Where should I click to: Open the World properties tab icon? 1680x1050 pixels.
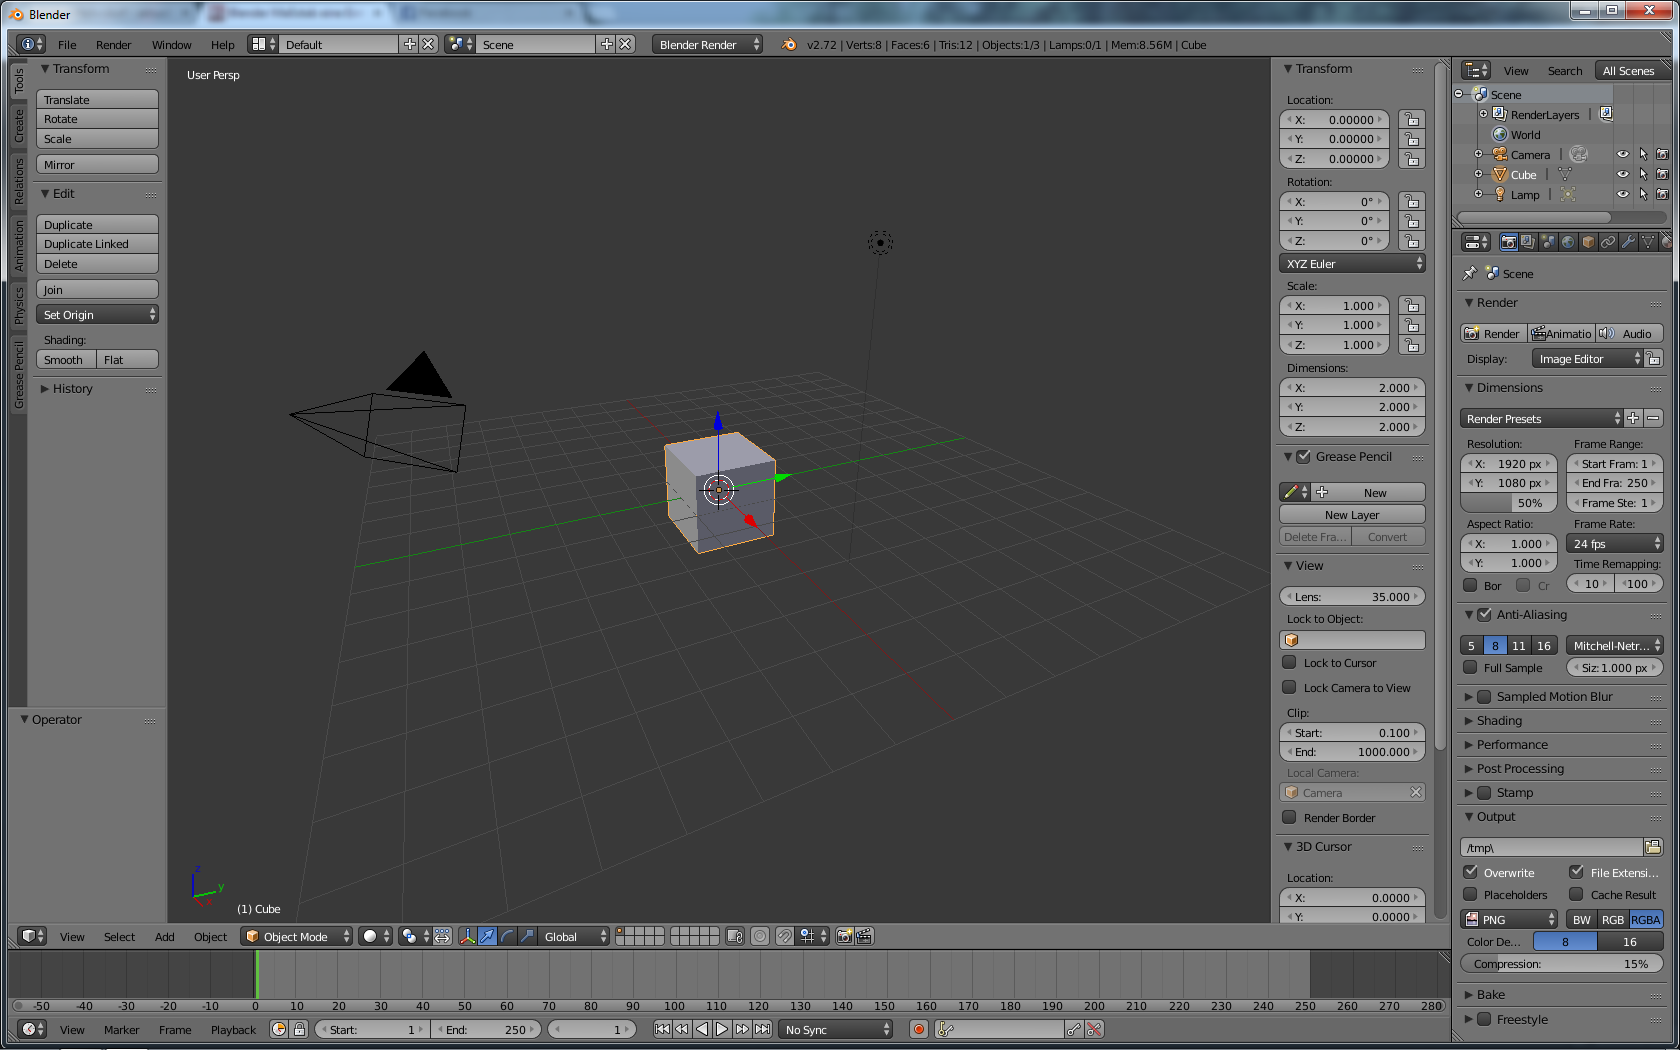[1568, 242]
